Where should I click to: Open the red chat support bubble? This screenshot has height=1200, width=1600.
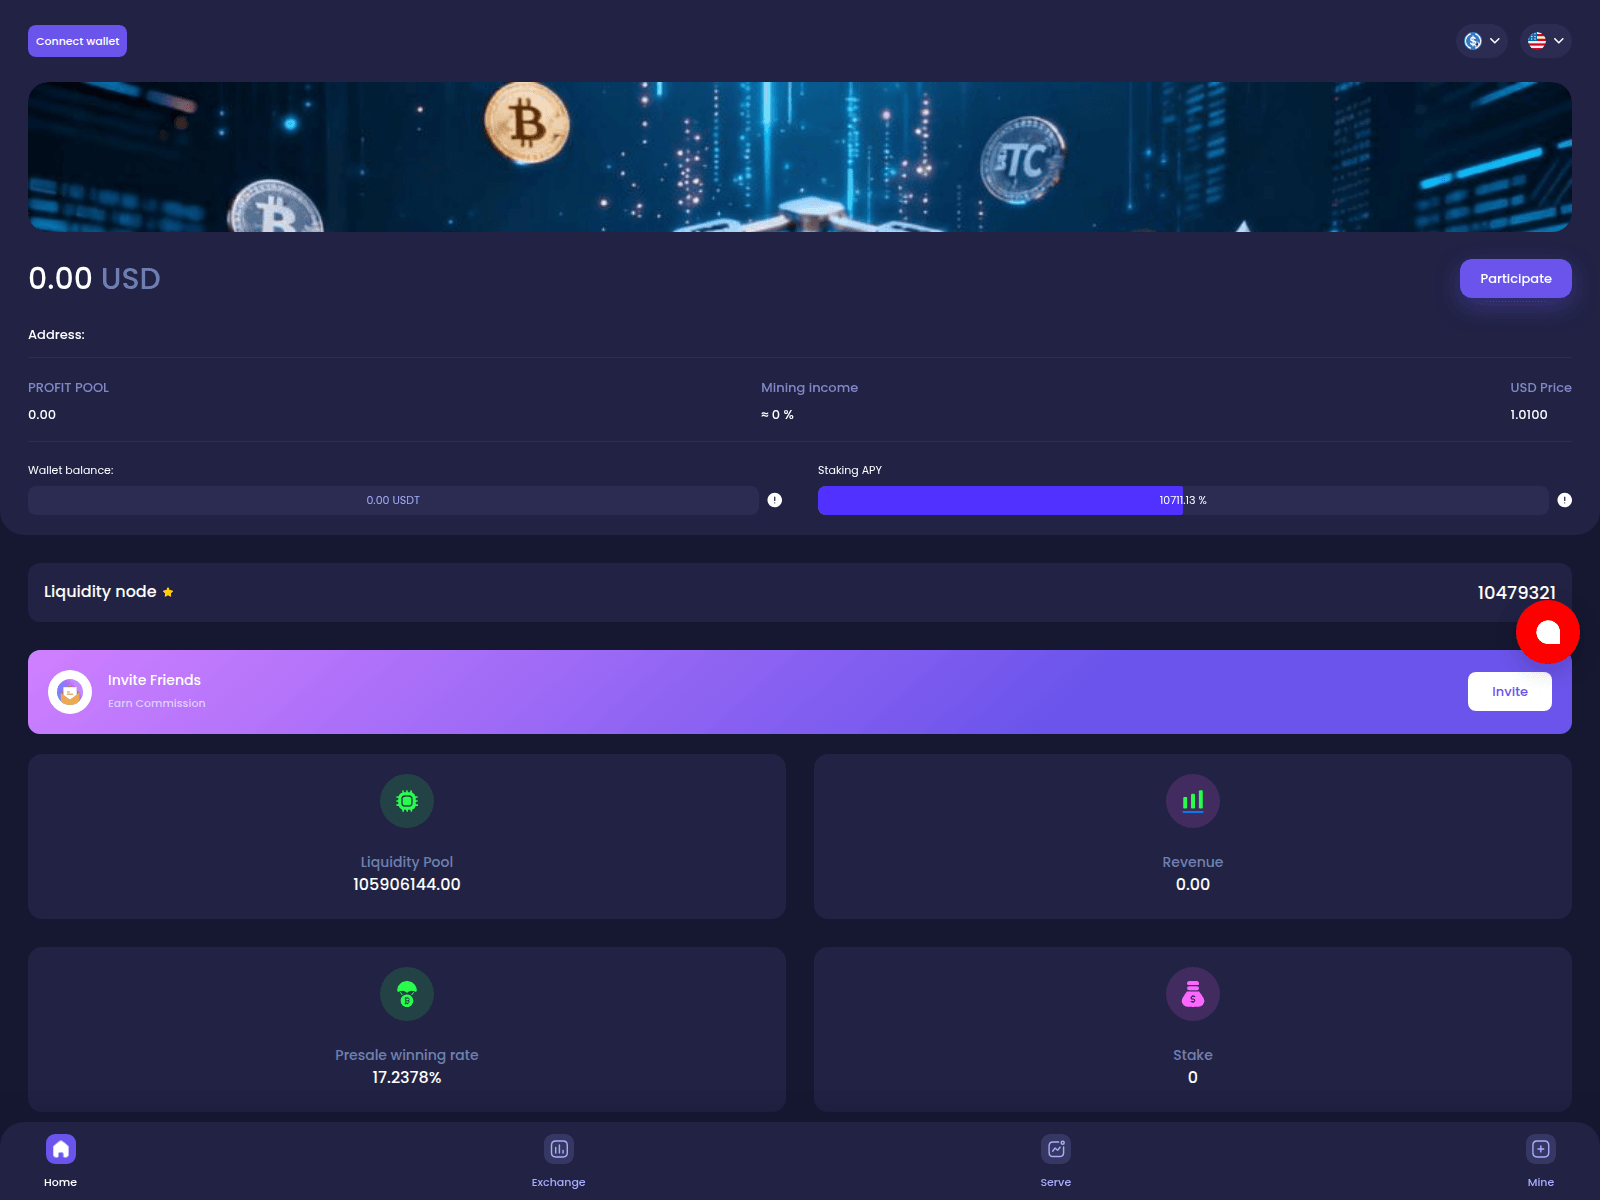click(1547, 632)
